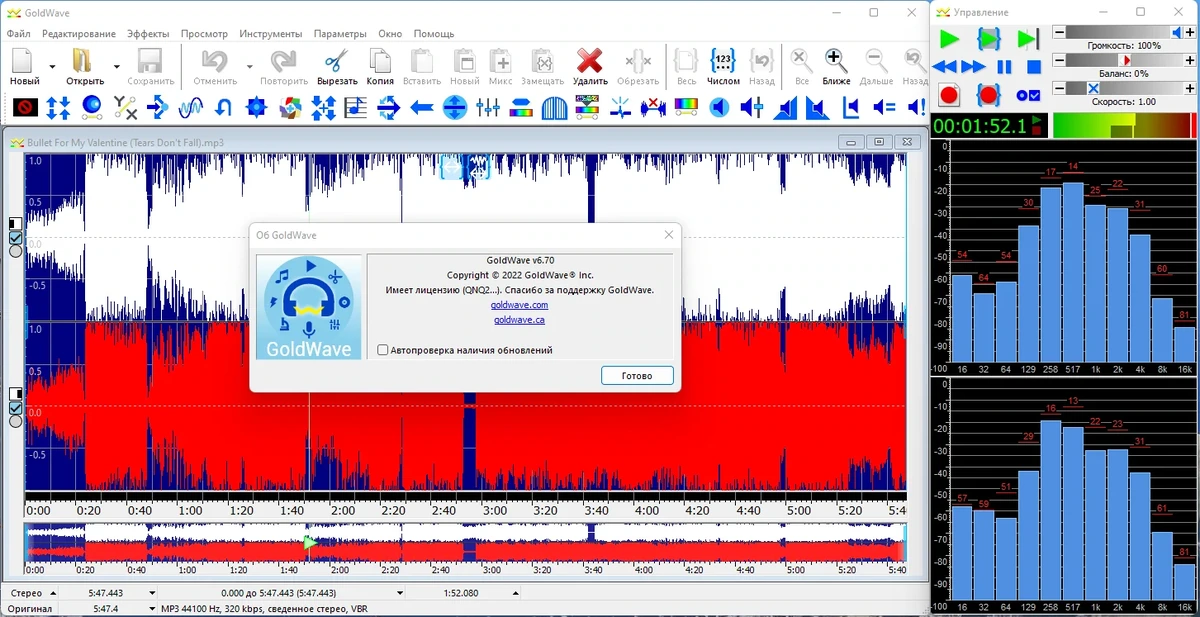Click the Вырезать (Cut) scissors icon
Viewport: 1200px width, 617px height.
[x=337, y=61]
